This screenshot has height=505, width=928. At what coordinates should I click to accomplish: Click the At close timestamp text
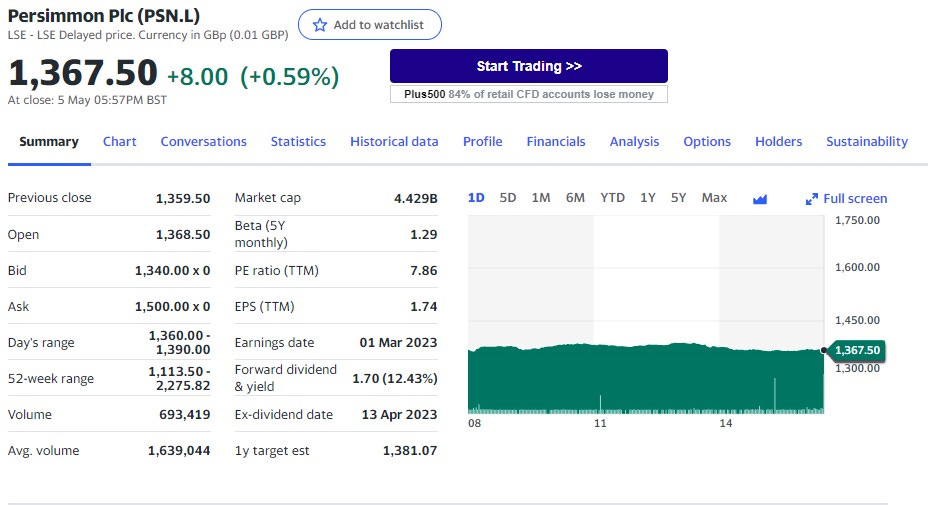[87, 100]
